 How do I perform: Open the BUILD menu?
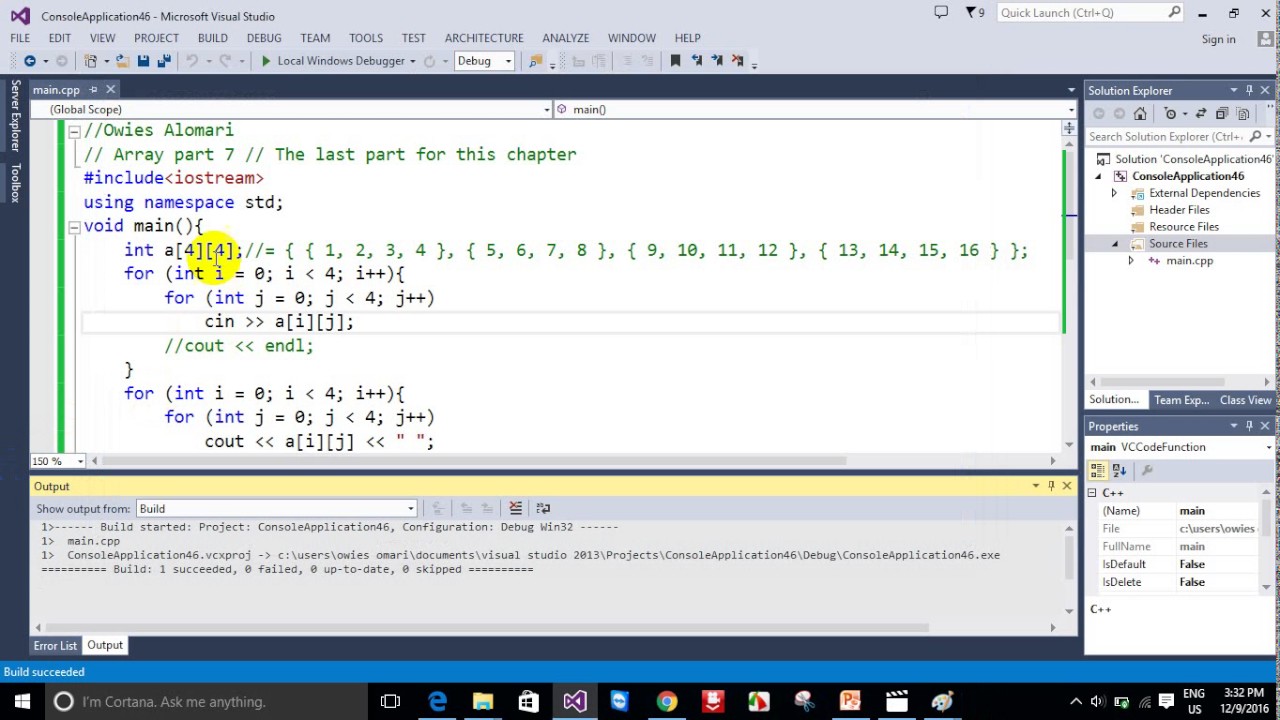[x=213, y=38]
